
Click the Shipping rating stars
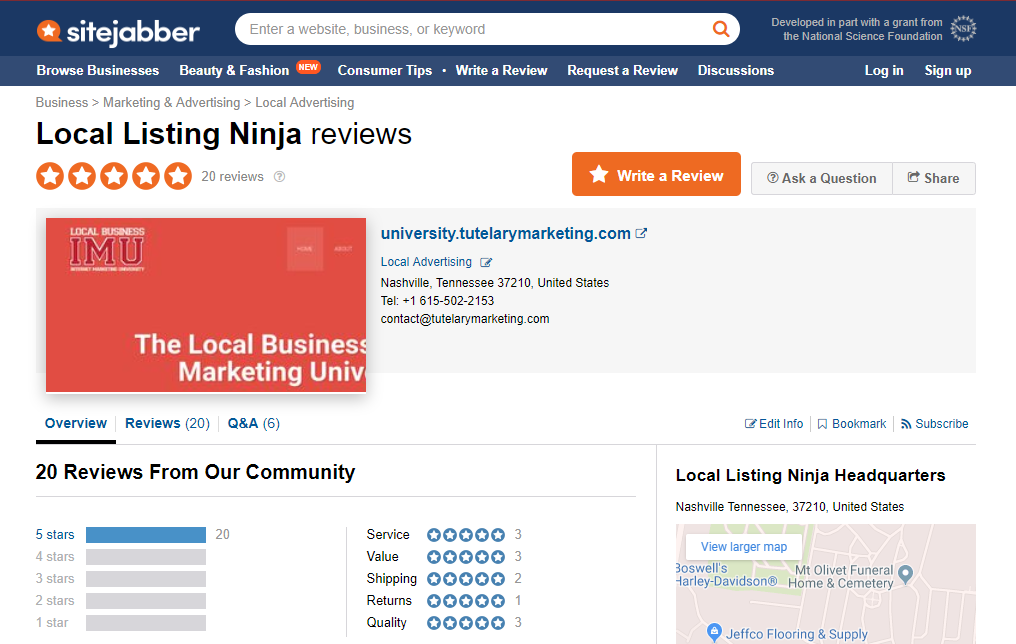coord(466,579)
